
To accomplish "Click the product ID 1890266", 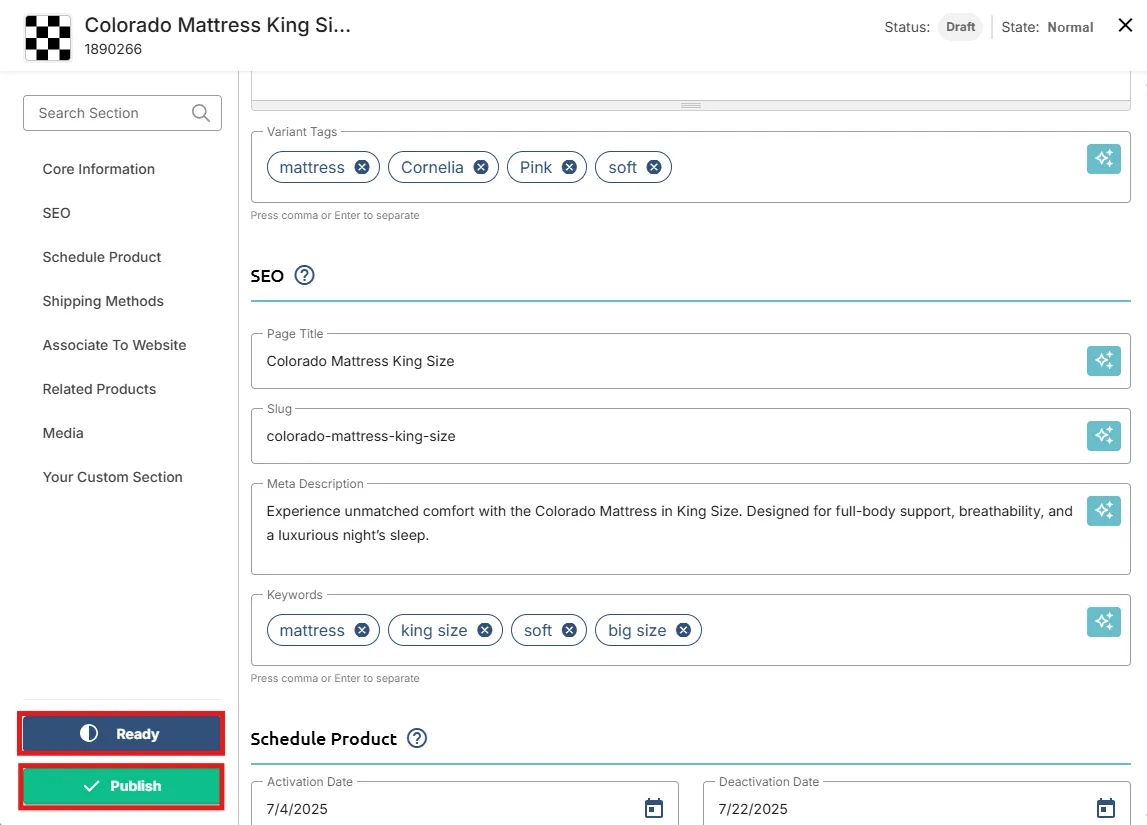I will tap(113, 49).
